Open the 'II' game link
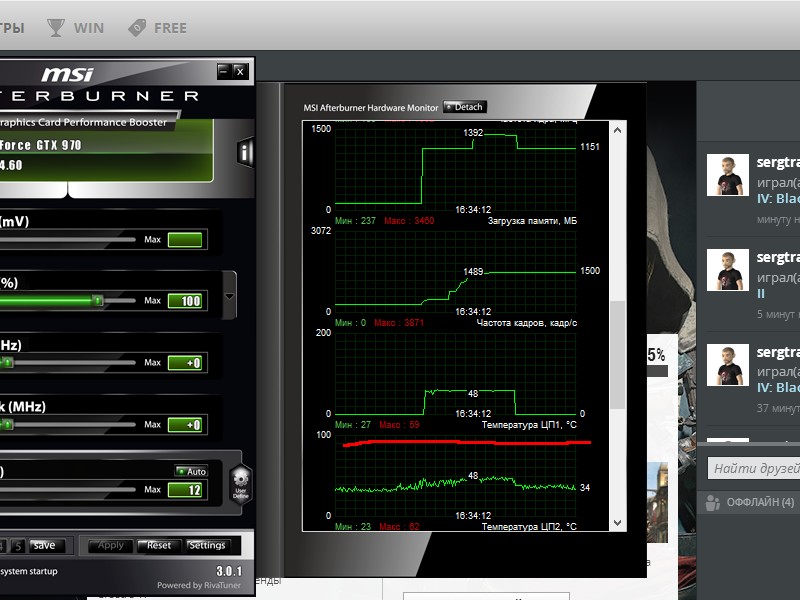Screen dimensions: 800x600 click(761, 294)
